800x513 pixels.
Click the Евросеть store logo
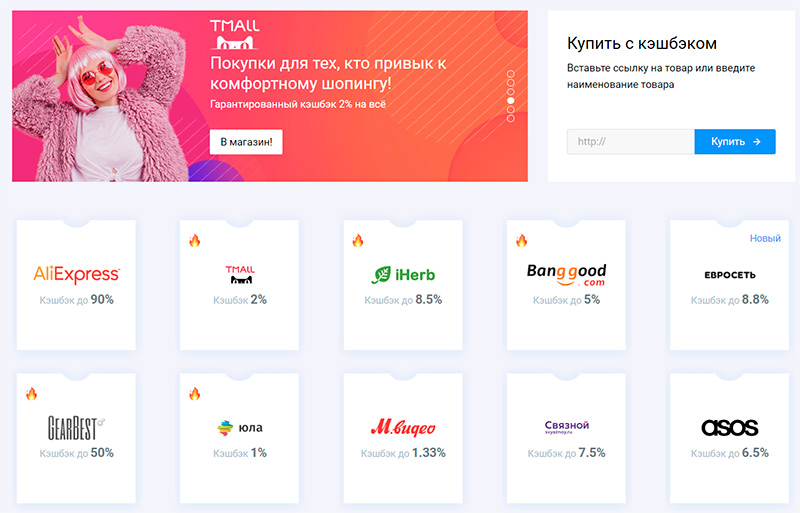click(729, 275)
